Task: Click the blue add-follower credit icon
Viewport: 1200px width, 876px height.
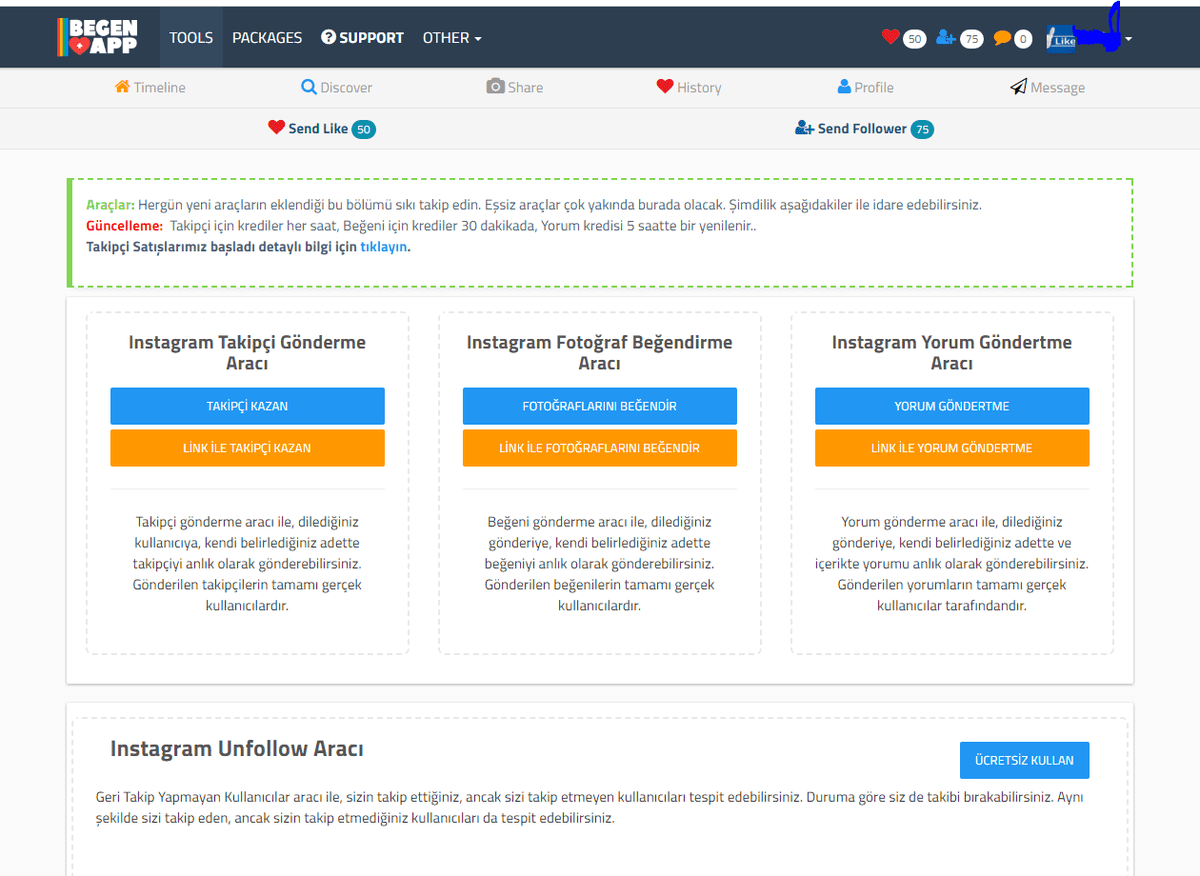Action: 946,38
